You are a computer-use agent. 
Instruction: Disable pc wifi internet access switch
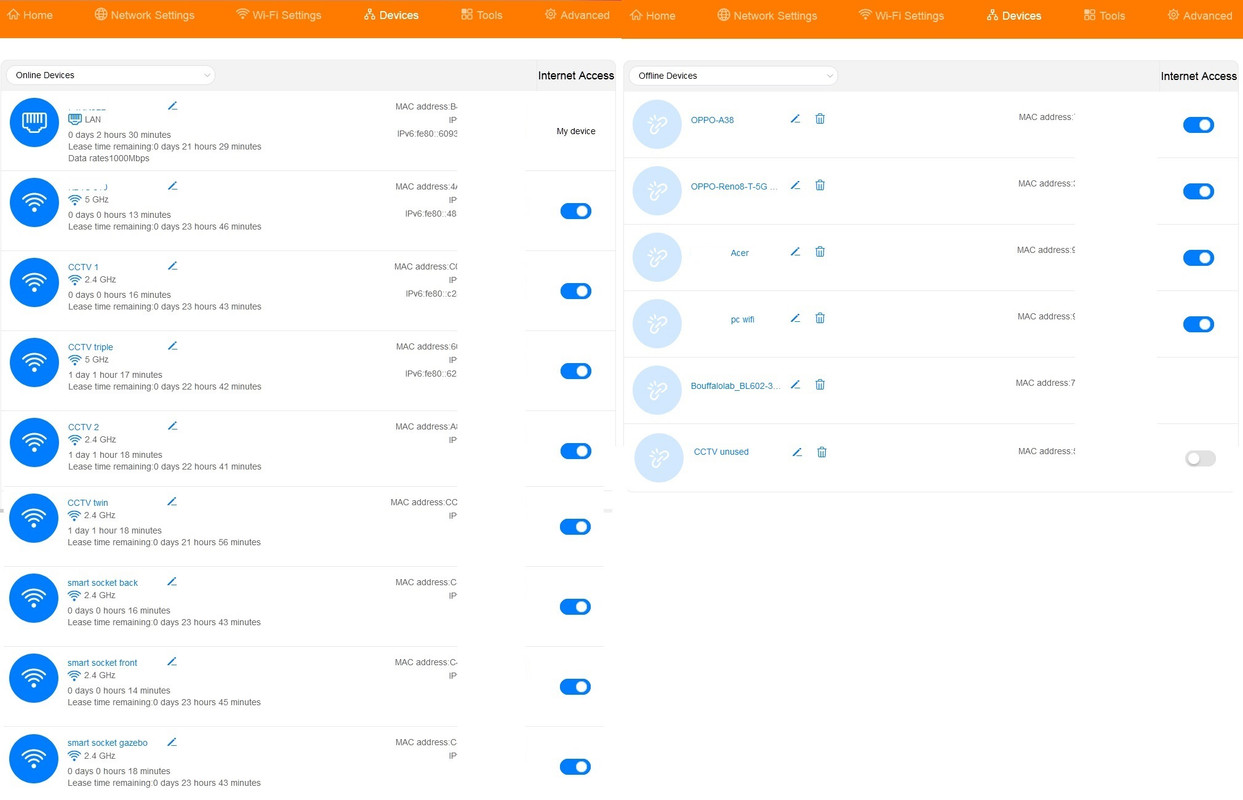(x=1198, y=324)
